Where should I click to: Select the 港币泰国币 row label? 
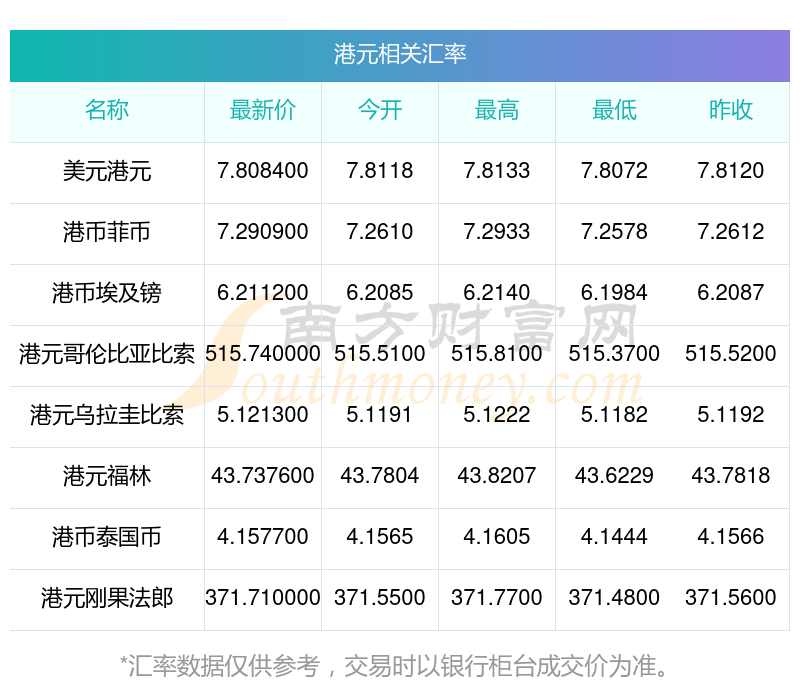pyautogui.click(x=107, y=537)
